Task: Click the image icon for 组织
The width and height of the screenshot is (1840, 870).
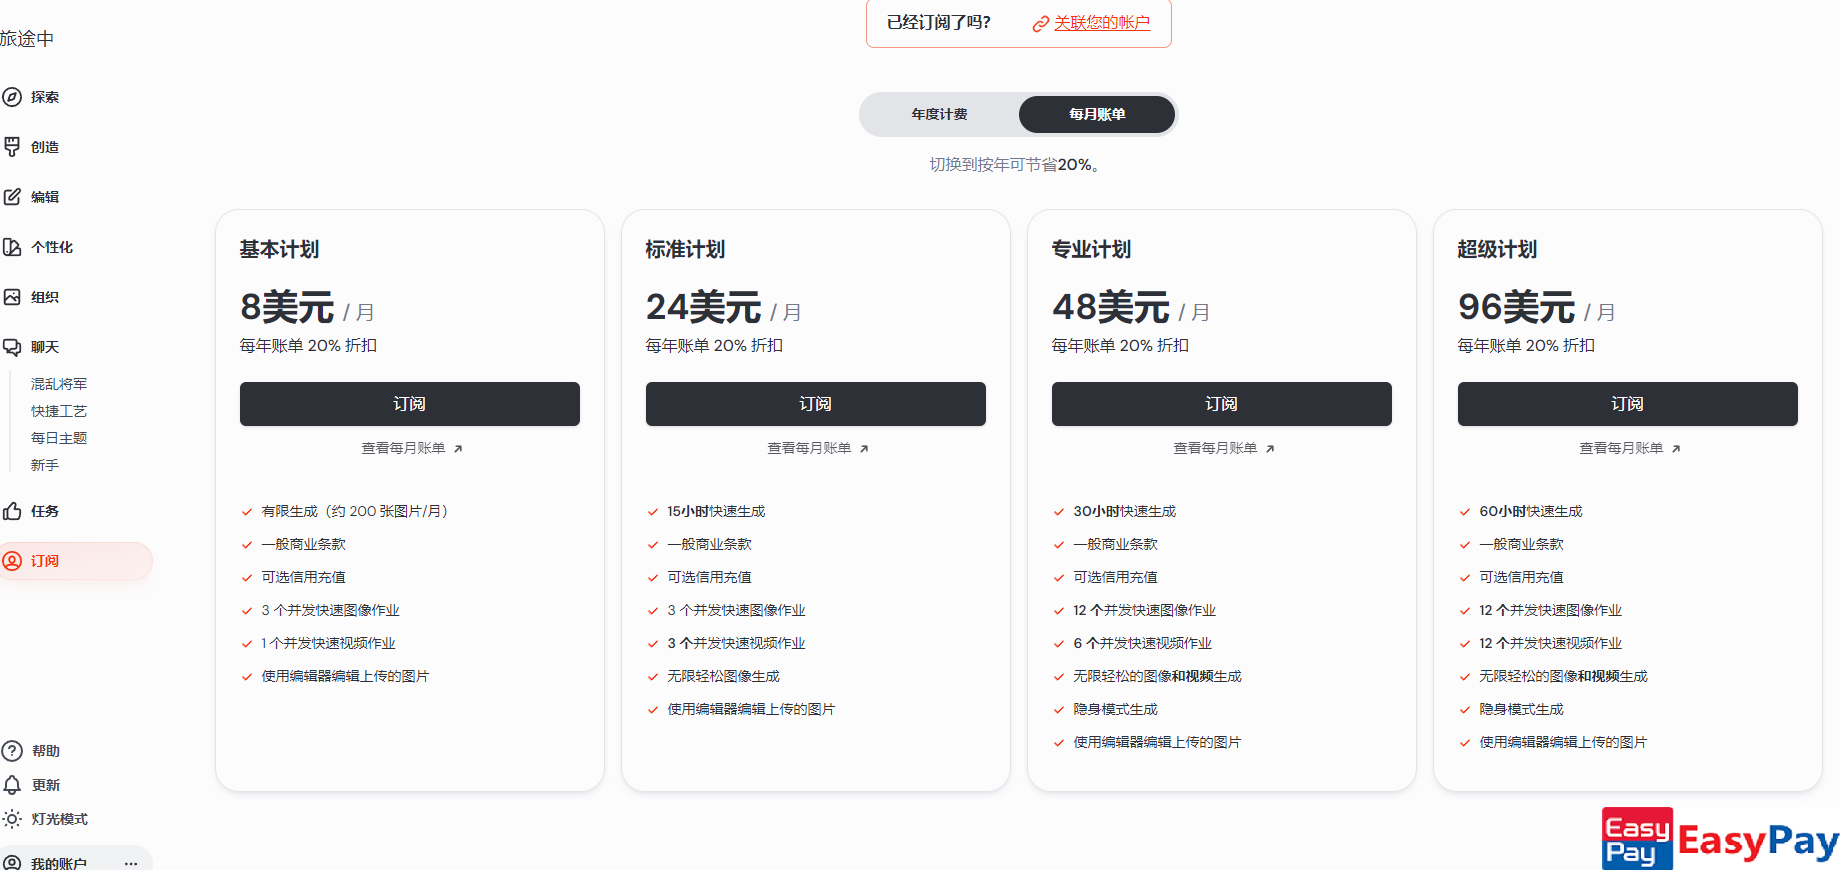Action: [x=12, y=297]
